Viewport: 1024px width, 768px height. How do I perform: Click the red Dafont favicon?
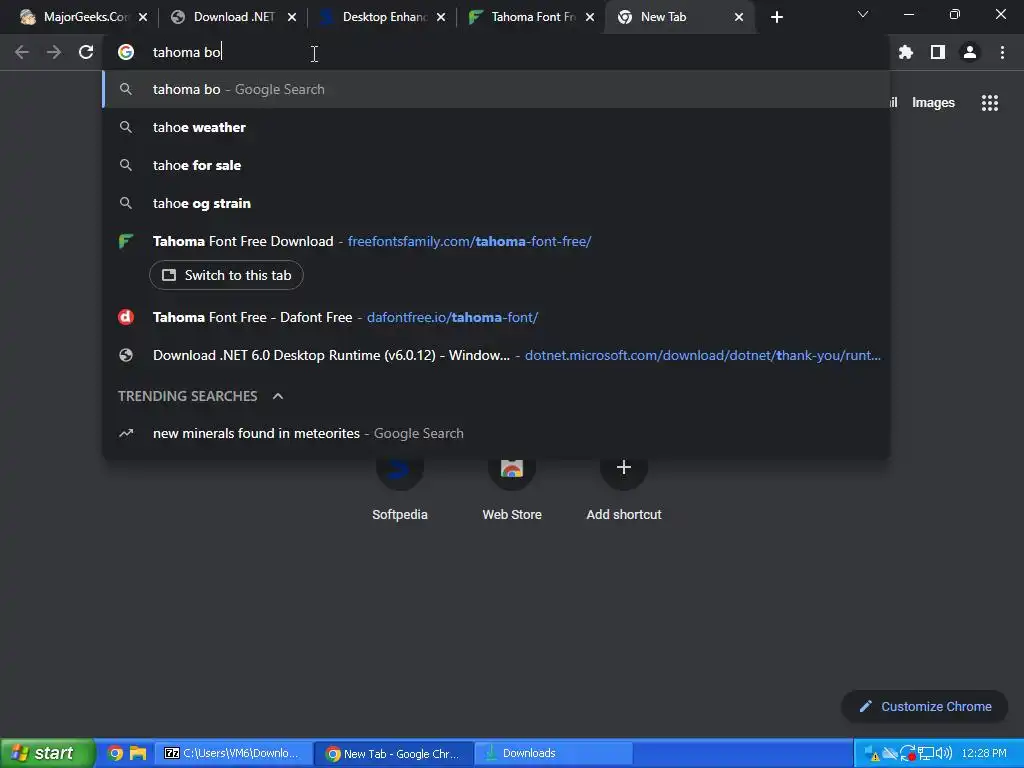click(126, 317)
